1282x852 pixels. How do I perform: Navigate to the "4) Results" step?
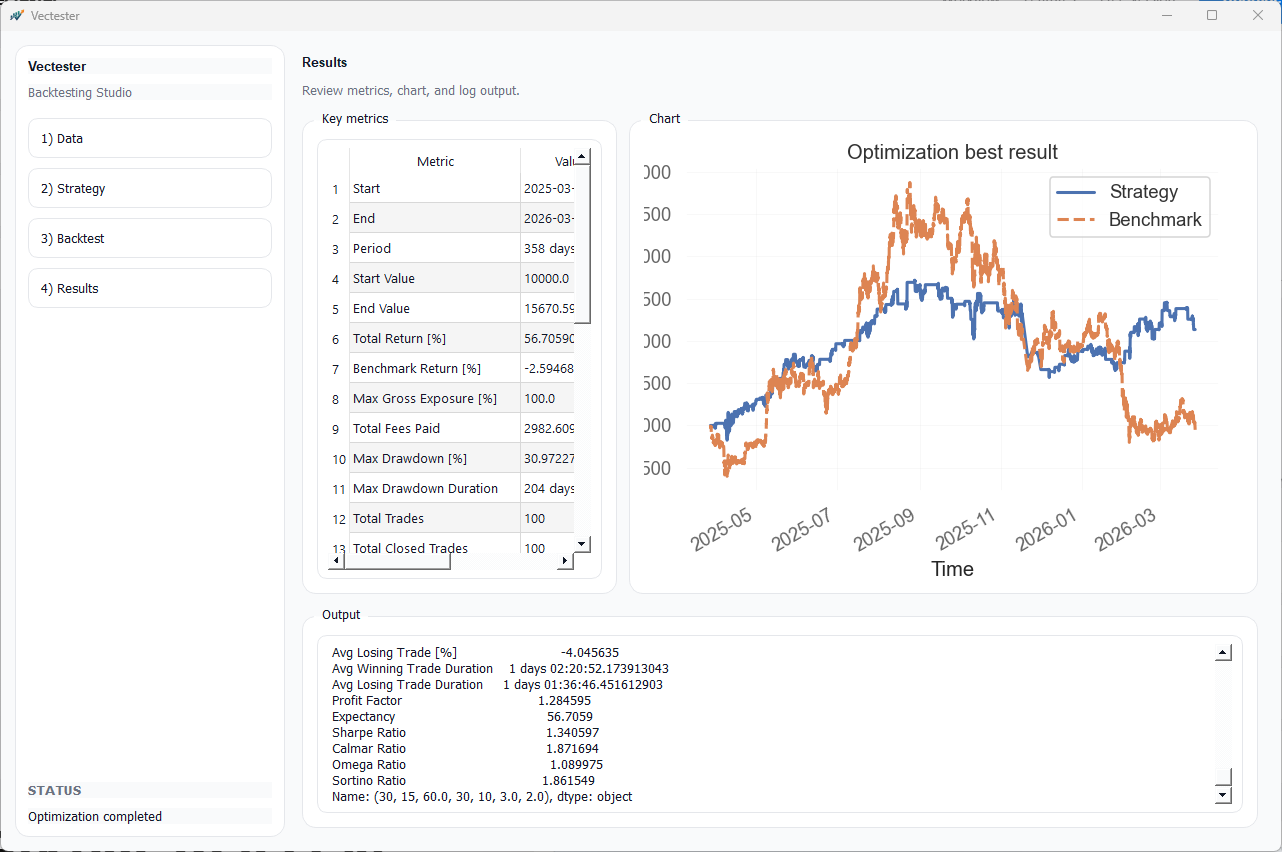point(149,288)
